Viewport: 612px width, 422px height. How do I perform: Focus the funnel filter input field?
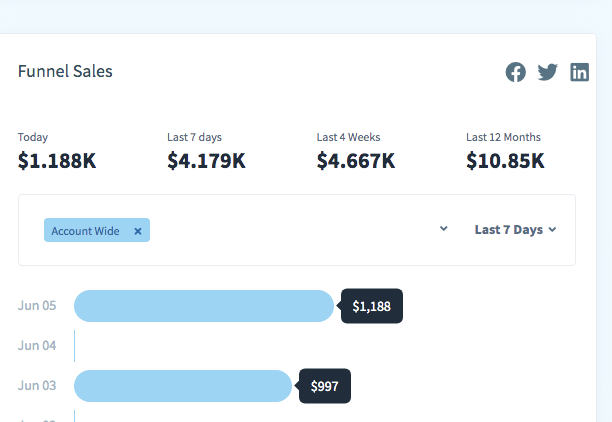click(290, 230)
